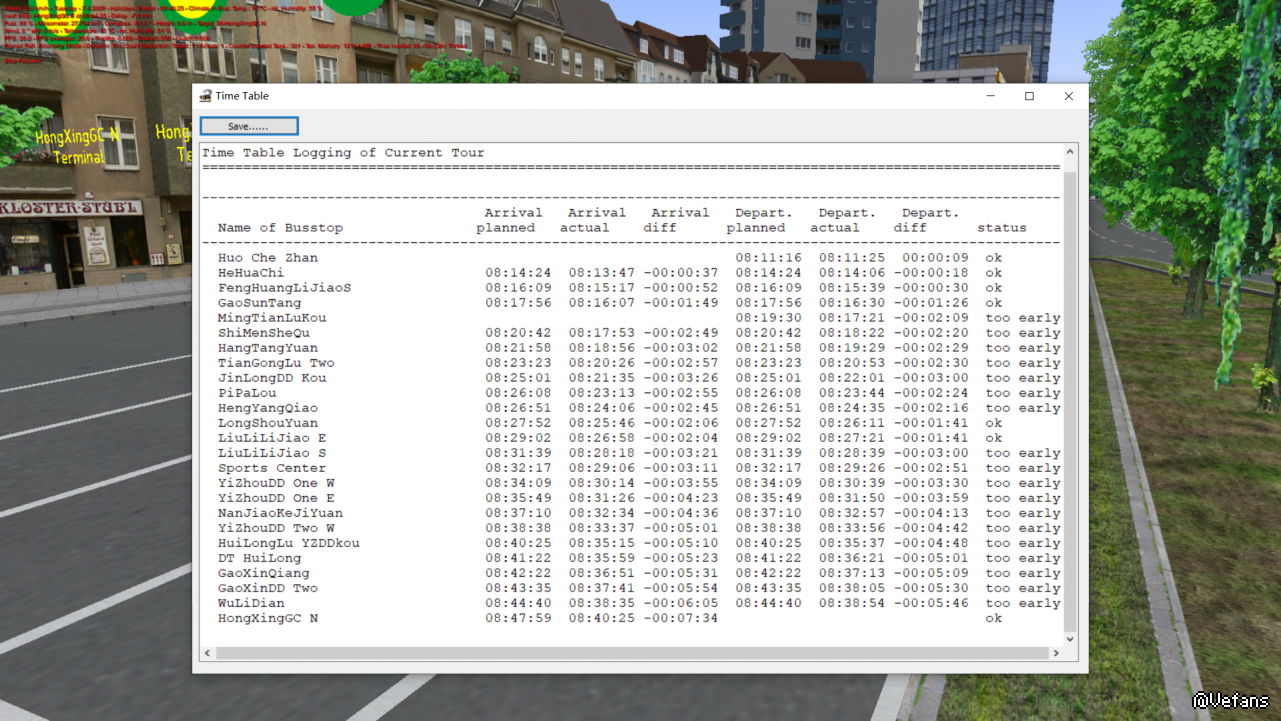
Task: Select the 'LiuLiLiJiao S' bus stop name
Action: pyautogui.click(x=272, y=453)
